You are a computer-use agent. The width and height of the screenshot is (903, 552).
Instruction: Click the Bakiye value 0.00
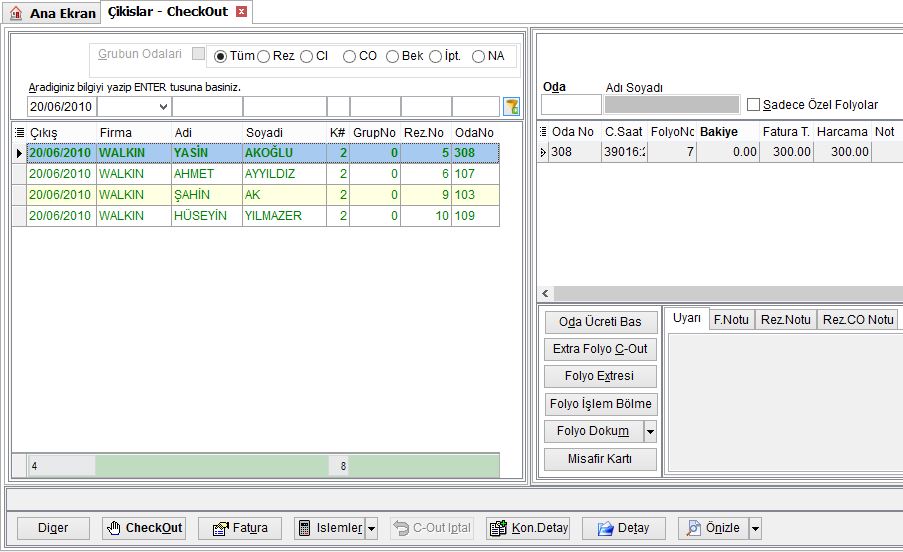728,152
